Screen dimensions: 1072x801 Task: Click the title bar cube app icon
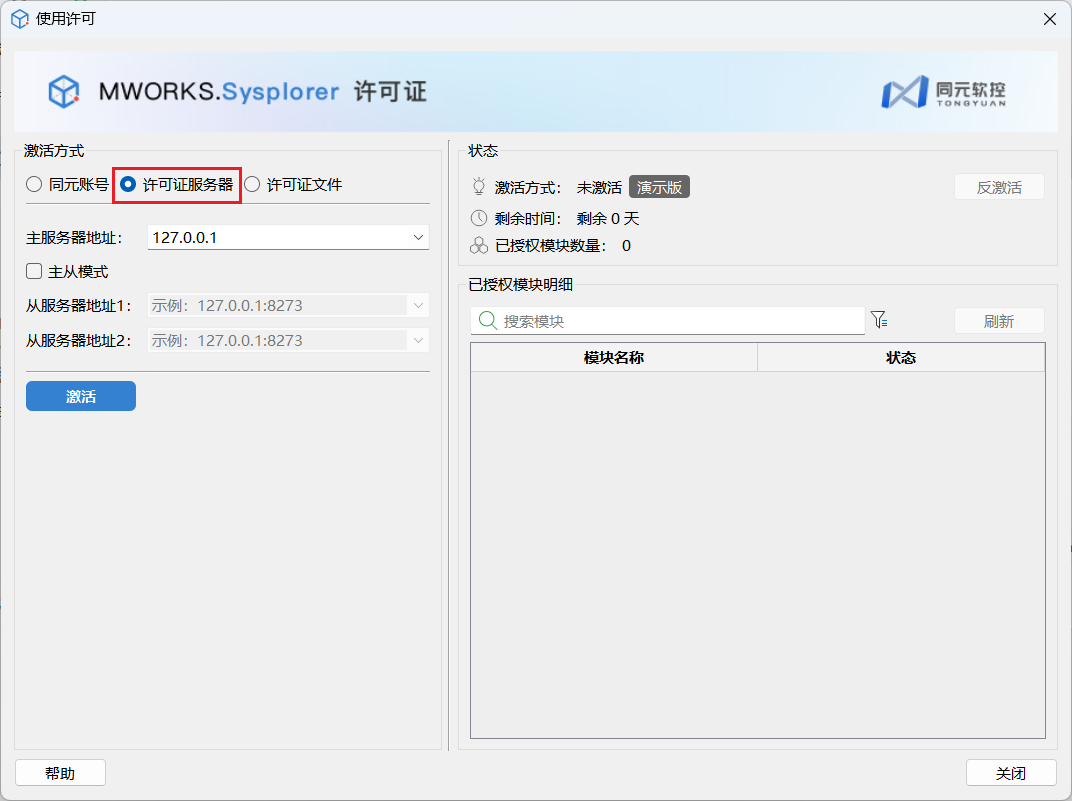[19, 19]
